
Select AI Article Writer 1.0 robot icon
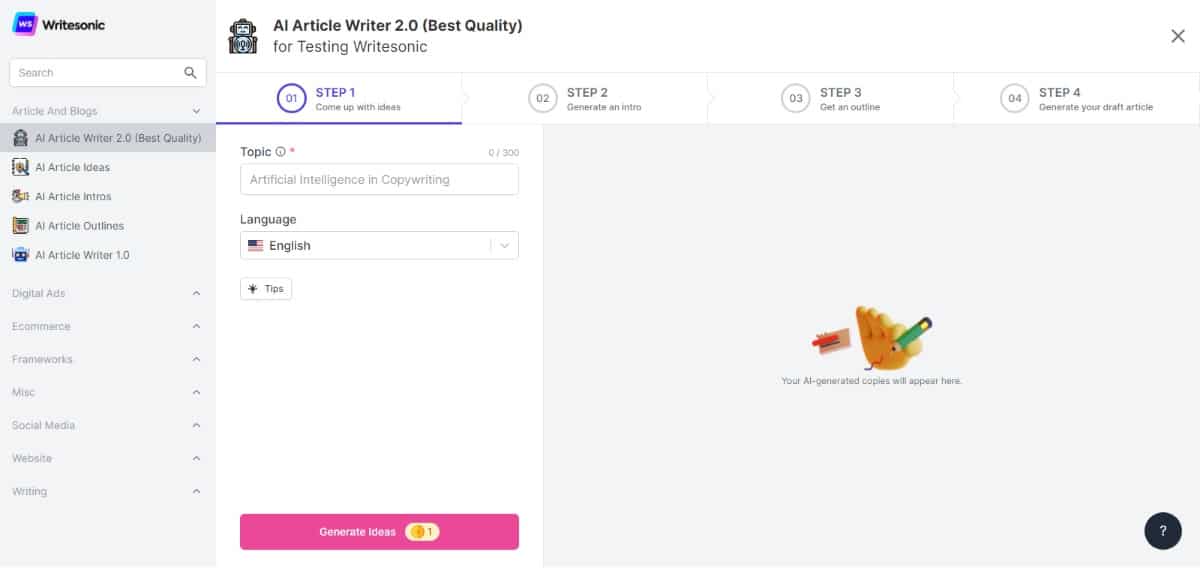click(20, 255)
